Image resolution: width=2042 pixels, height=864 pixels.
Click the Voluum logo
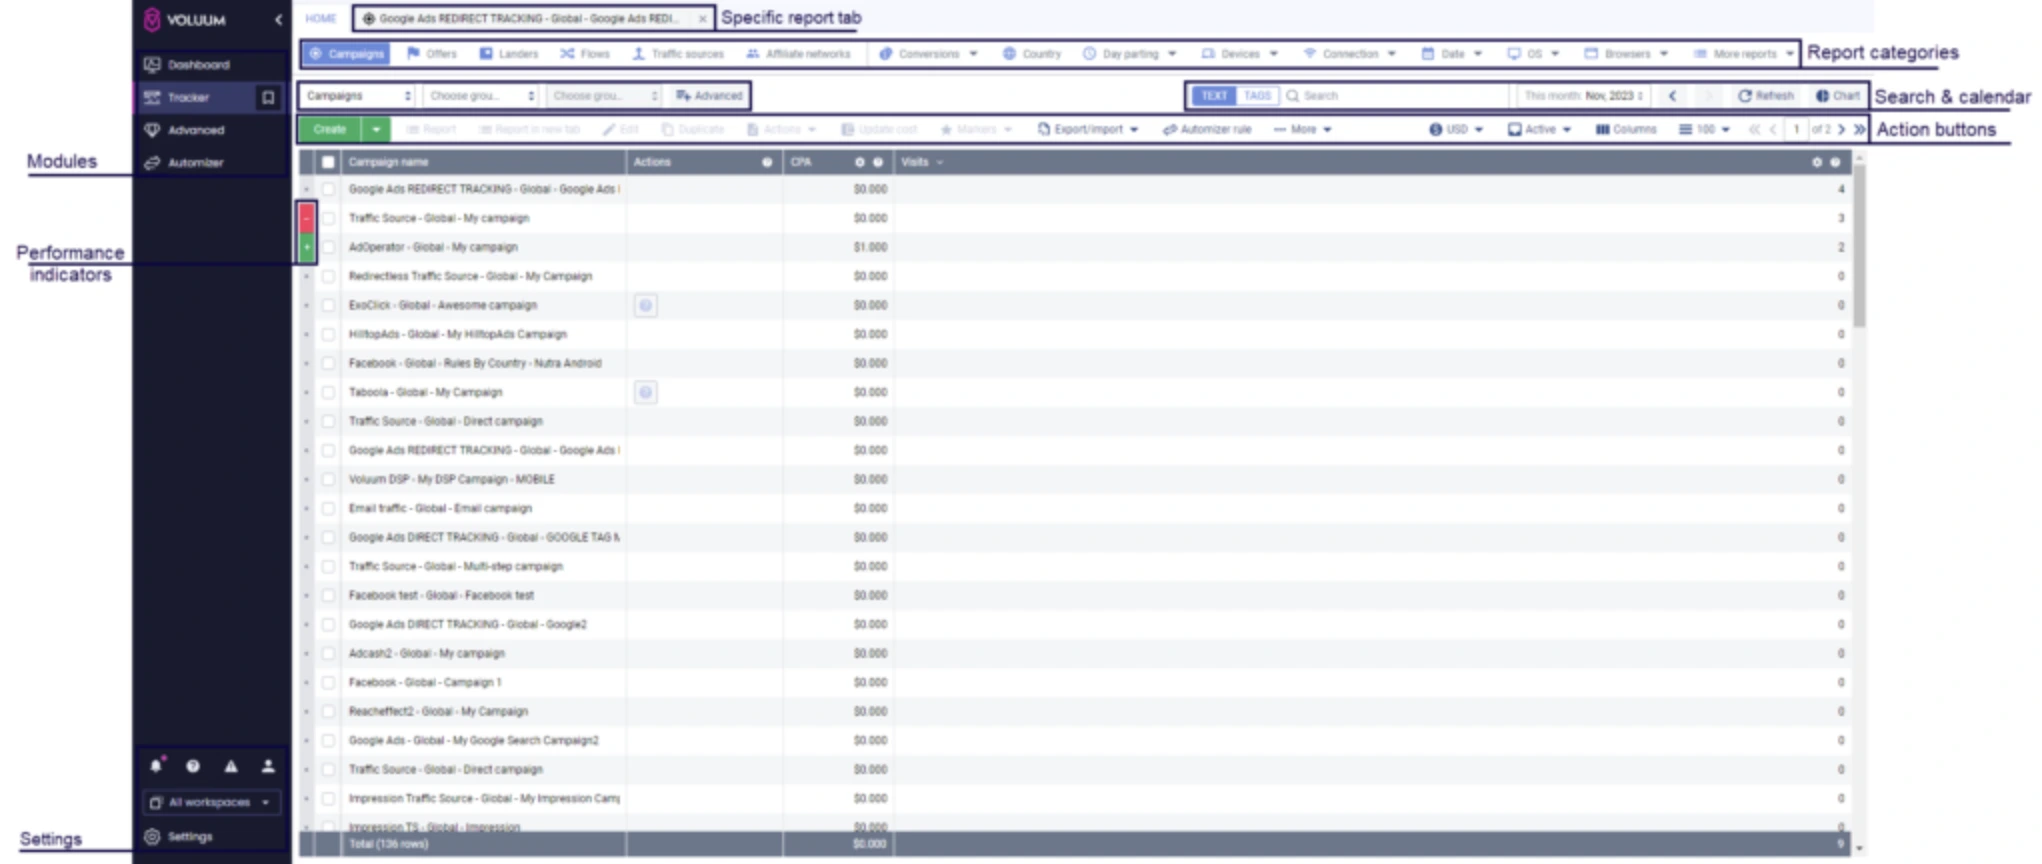185,20
